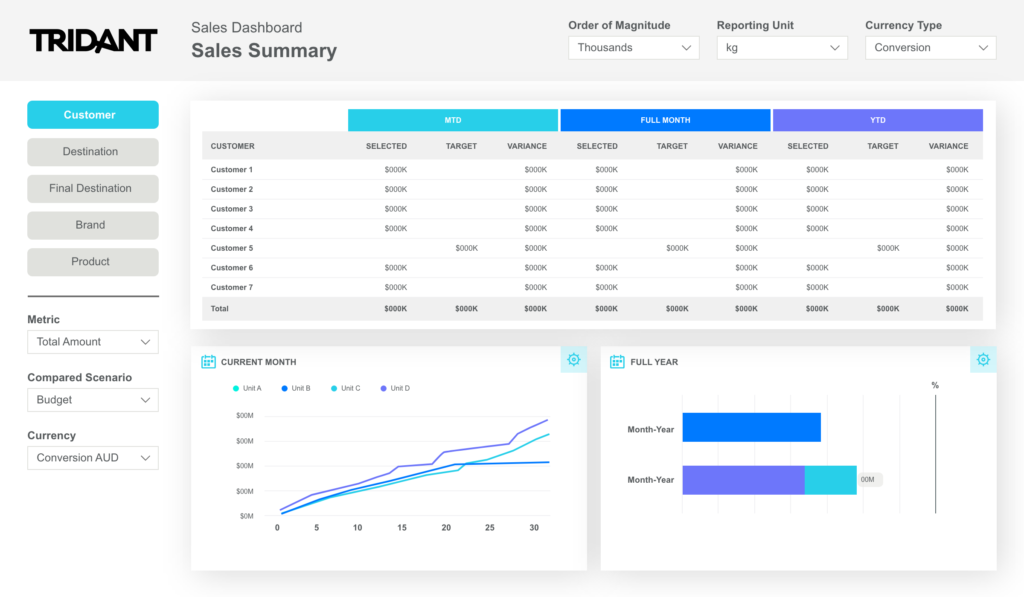The height and width of the screenshot is (597, 1024).
Task: Click the Brand button
Action: point(93,225)
